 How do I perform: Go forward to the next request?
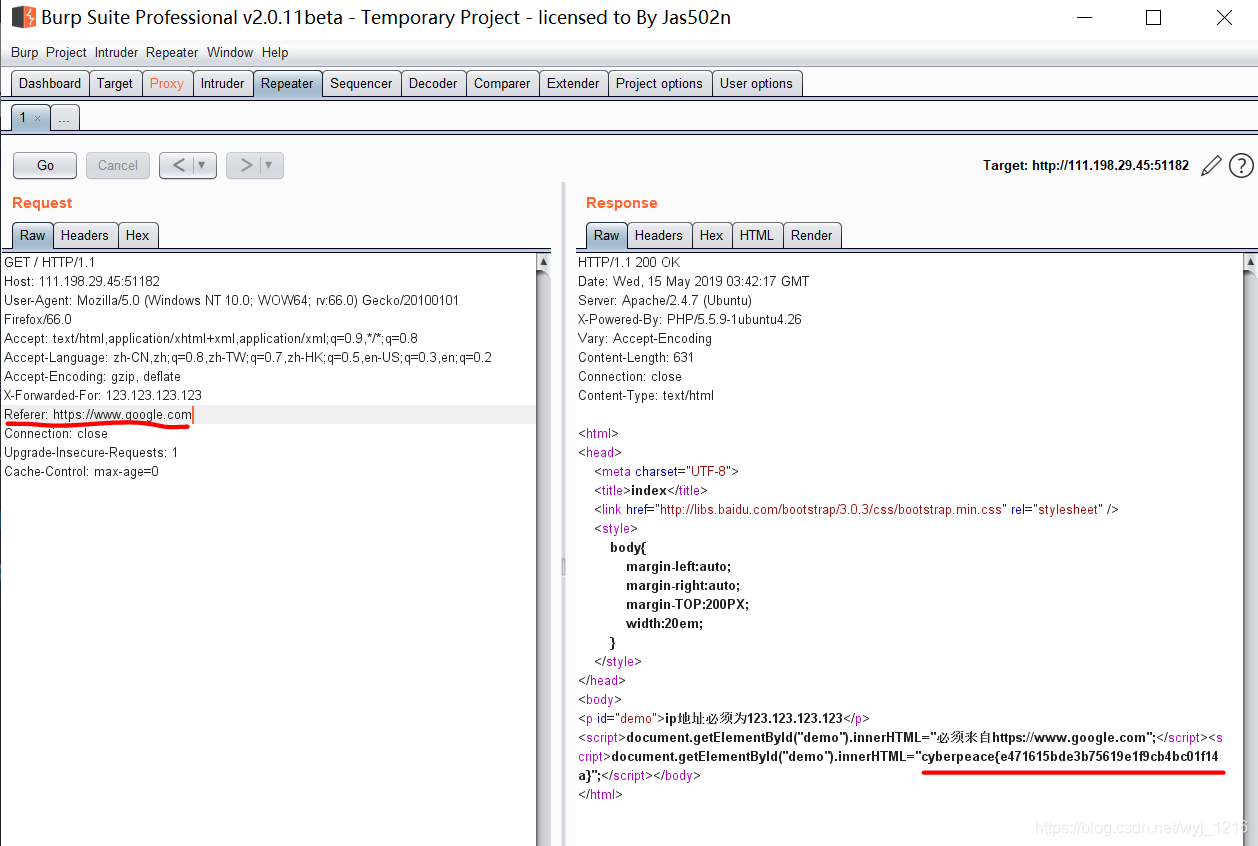(x=245, y=165)
